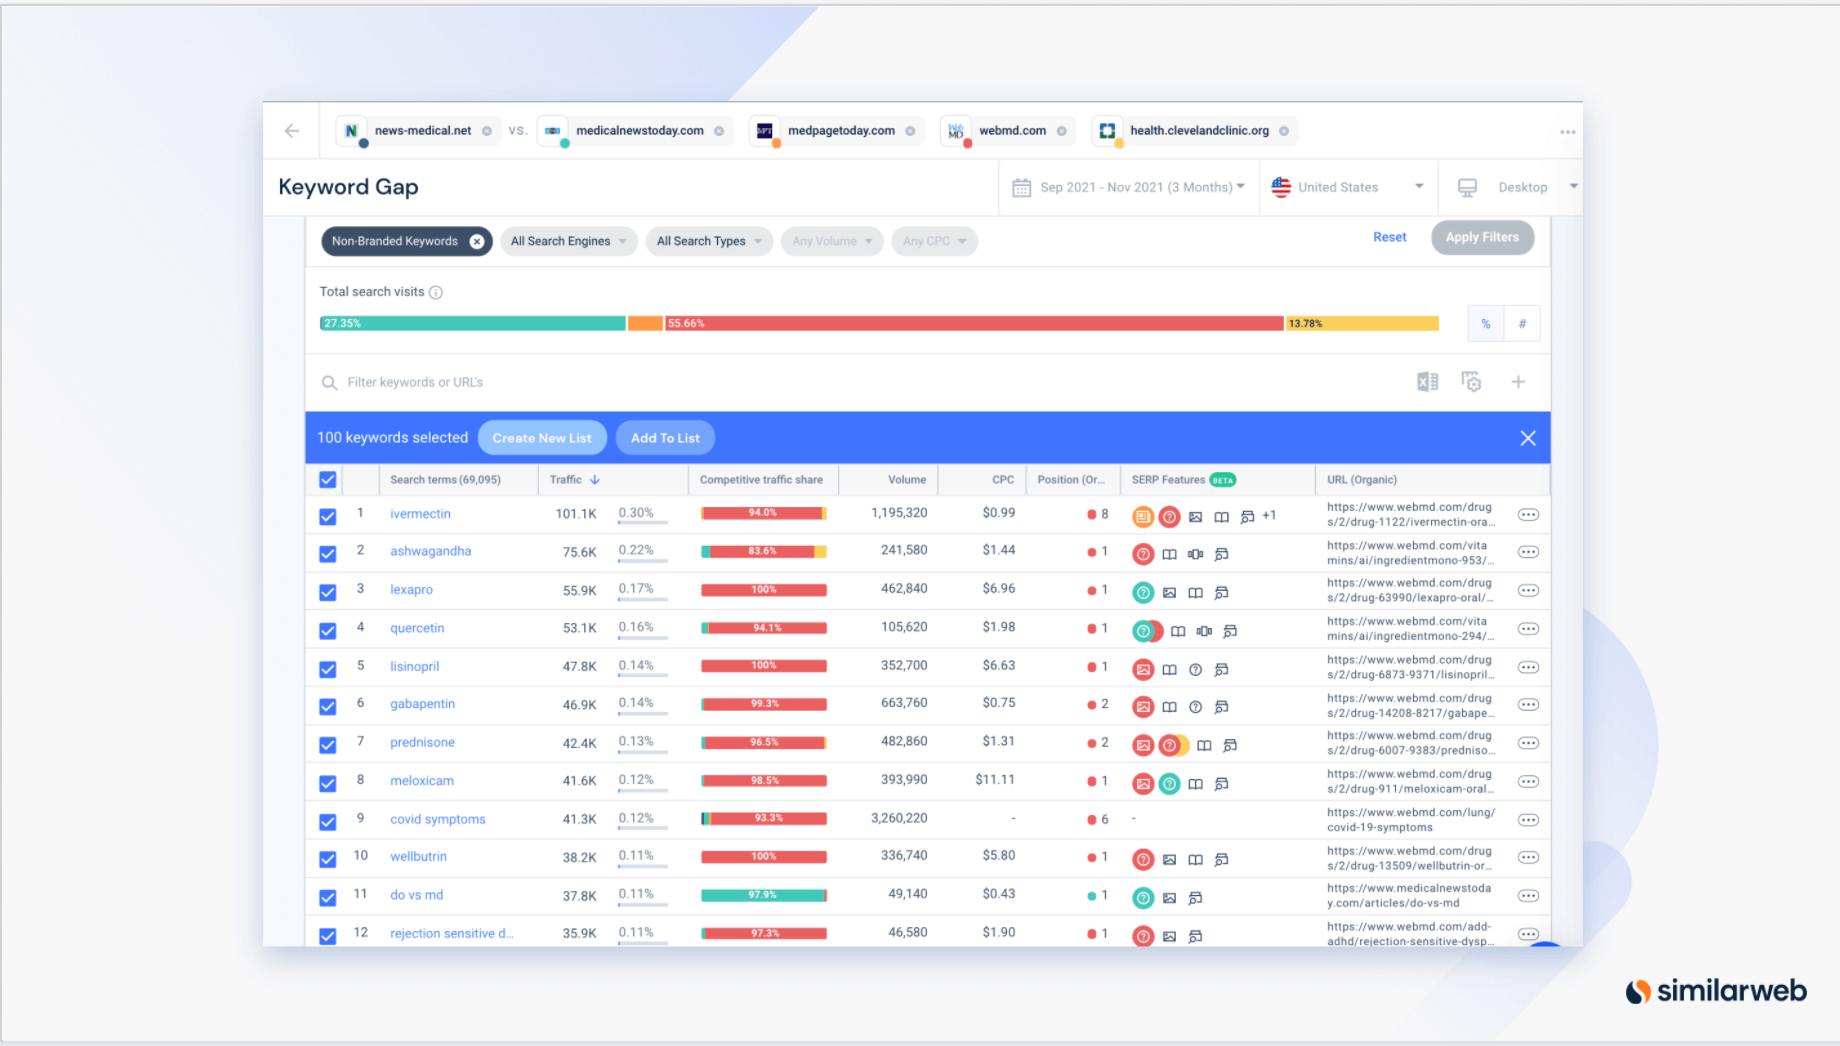
Task: Open the three-dot menu at top right
Action: pyautogui.click(x=1567, y=132)
